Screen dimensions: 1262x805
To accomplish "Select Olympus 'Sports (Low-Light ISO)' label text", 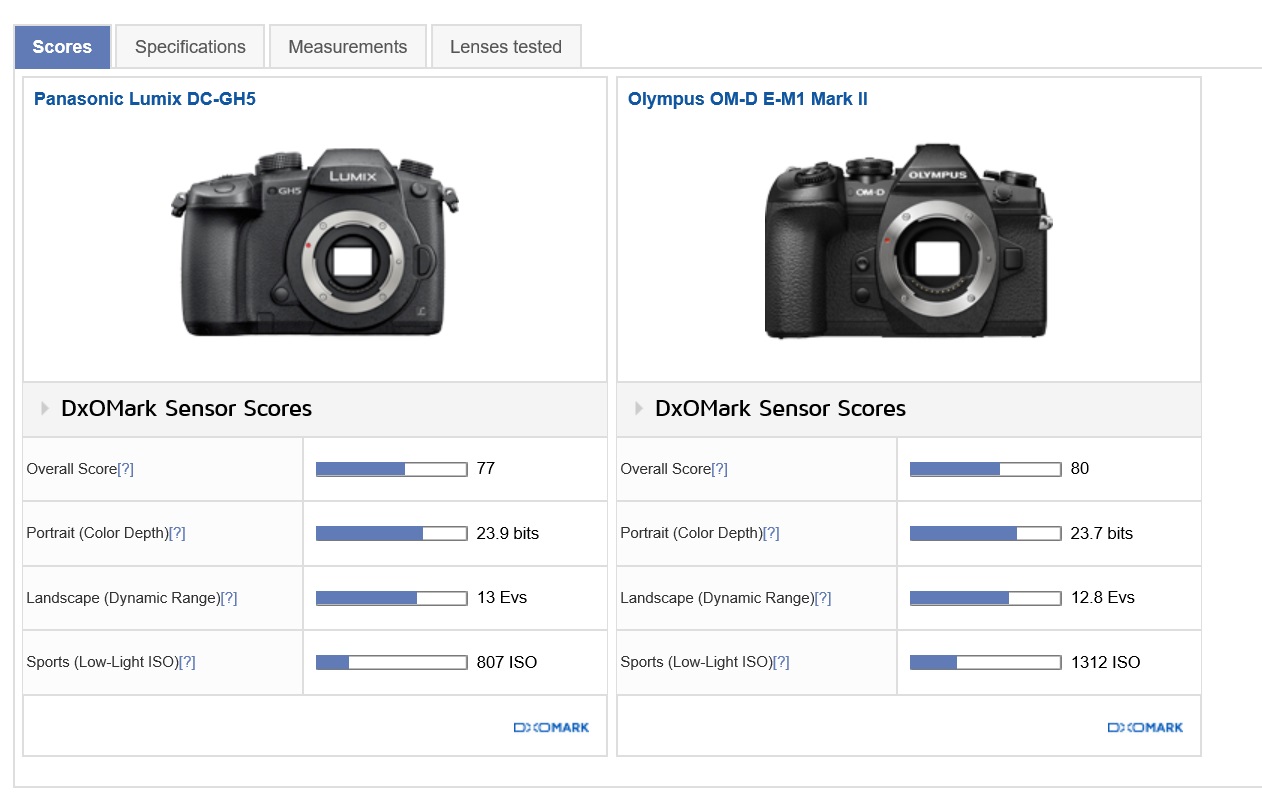I will [x=696, y=662].
